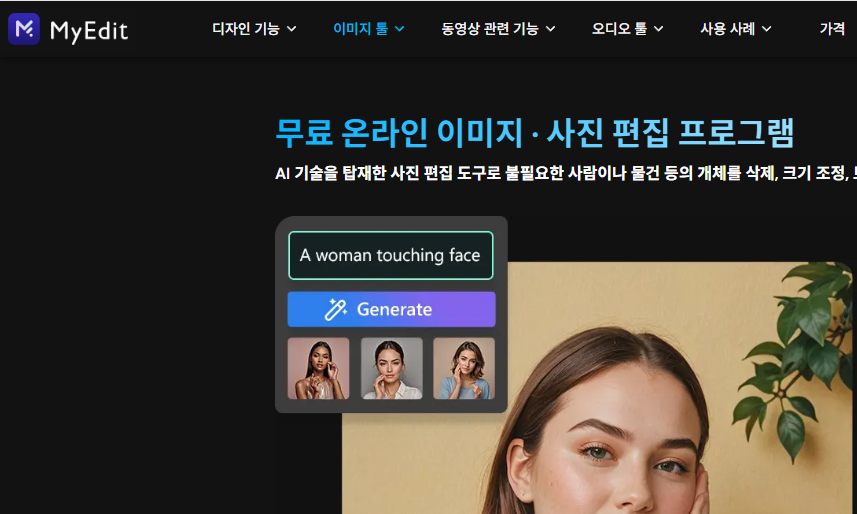Click the heading 무료 온라인 이미지 · 사진 편집 프로그램
The width and height of the screenshot is (857, 514).
[534, 133]
